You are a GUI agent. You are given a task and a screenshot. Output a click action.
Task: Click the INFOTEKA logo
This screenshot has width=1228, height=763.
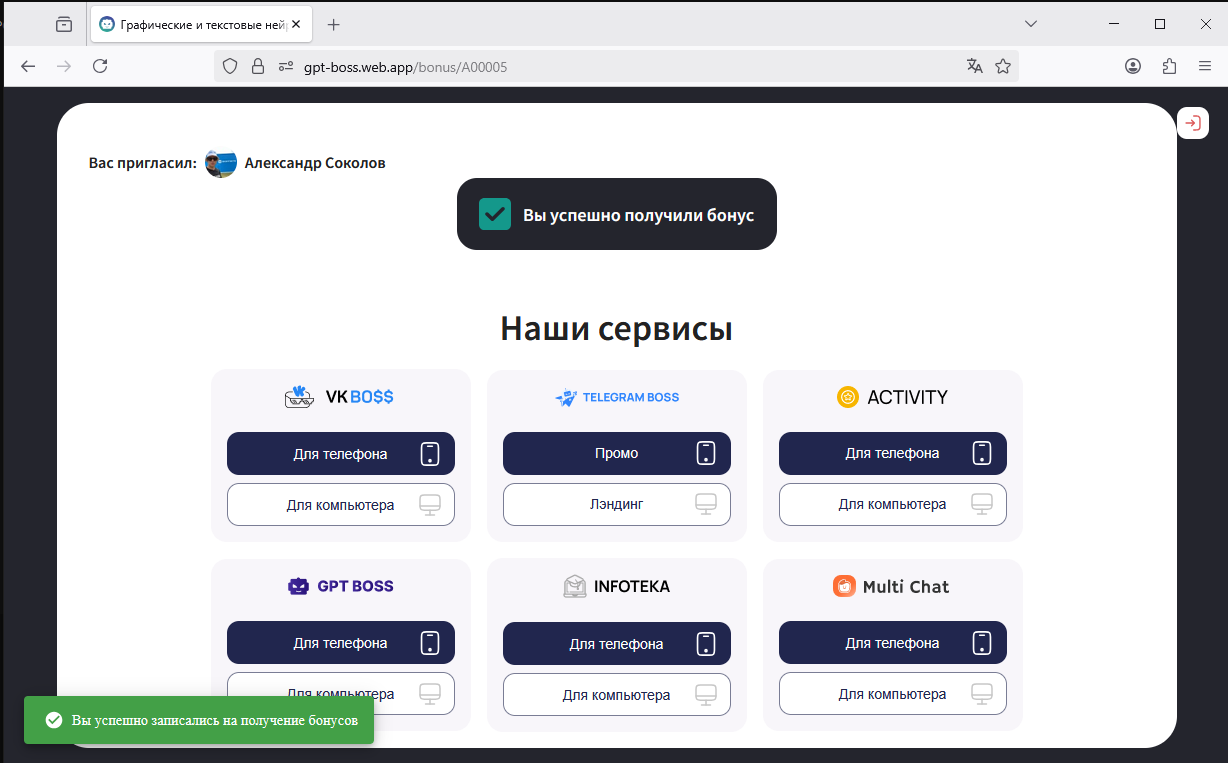pos(616,586)
